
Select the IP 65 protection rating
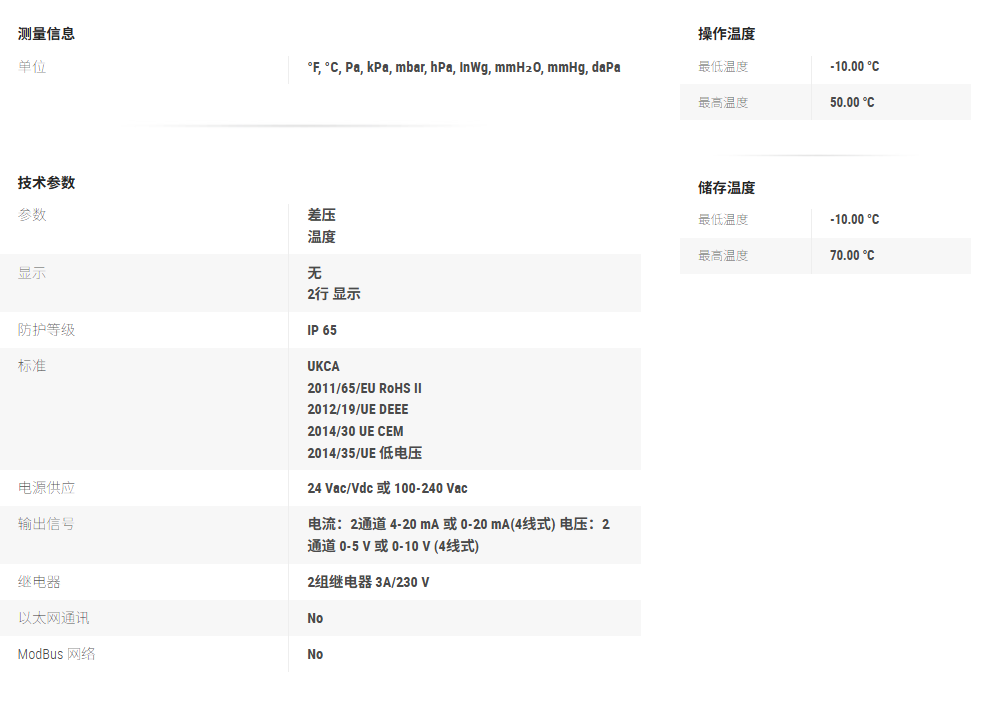(322, 330)
